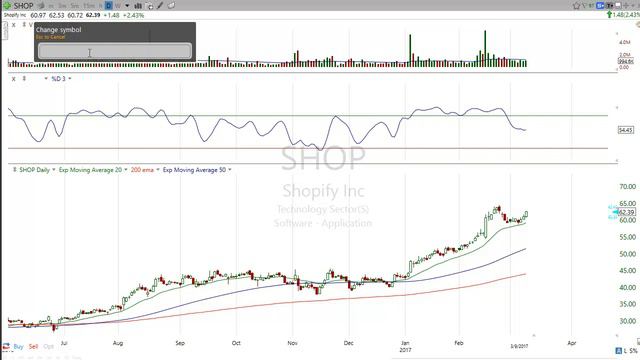Open Exp Moving Average 50 dropdown
The width and height of the screenshot is (640, 360).
(x=230, y=170)
